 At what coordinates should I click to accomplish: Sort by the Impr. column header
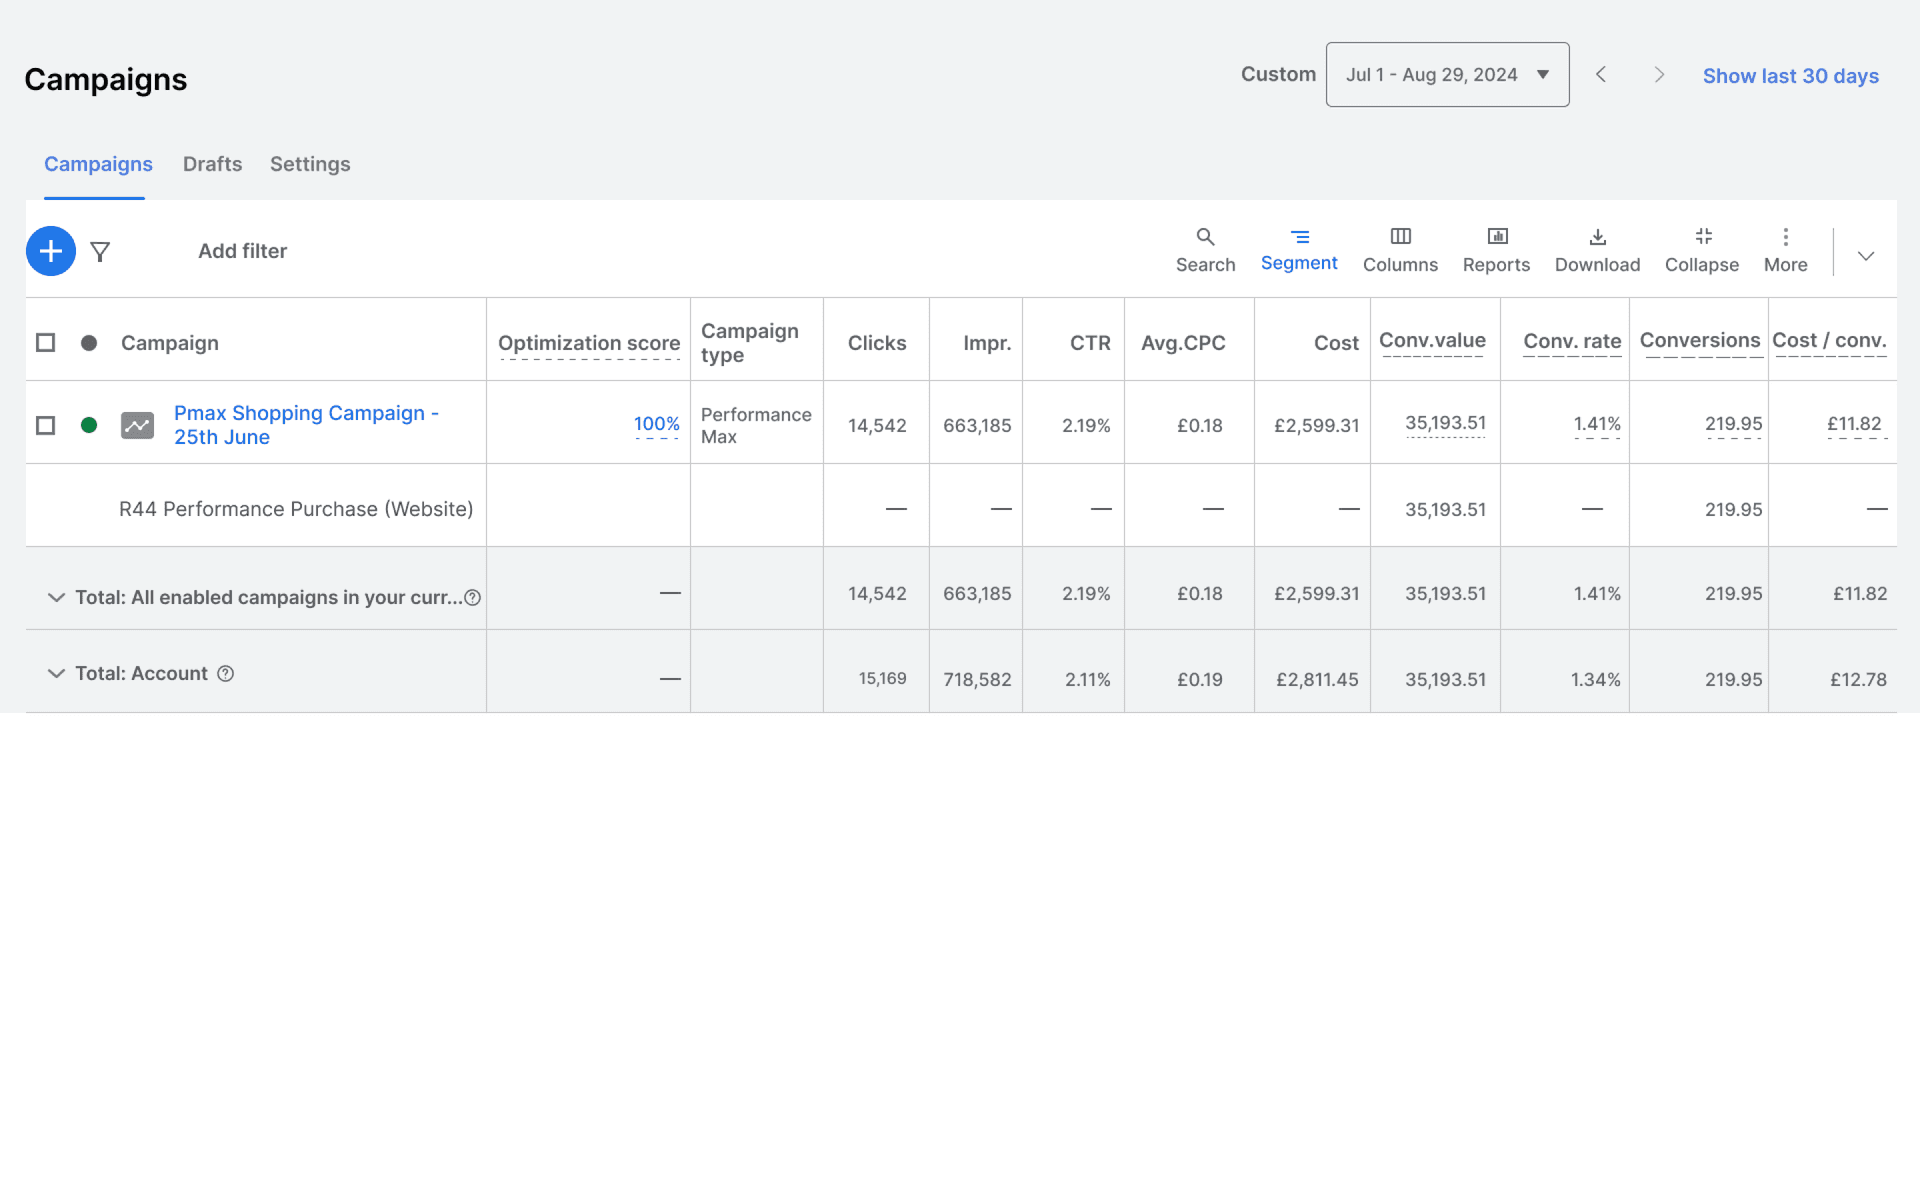987,343
